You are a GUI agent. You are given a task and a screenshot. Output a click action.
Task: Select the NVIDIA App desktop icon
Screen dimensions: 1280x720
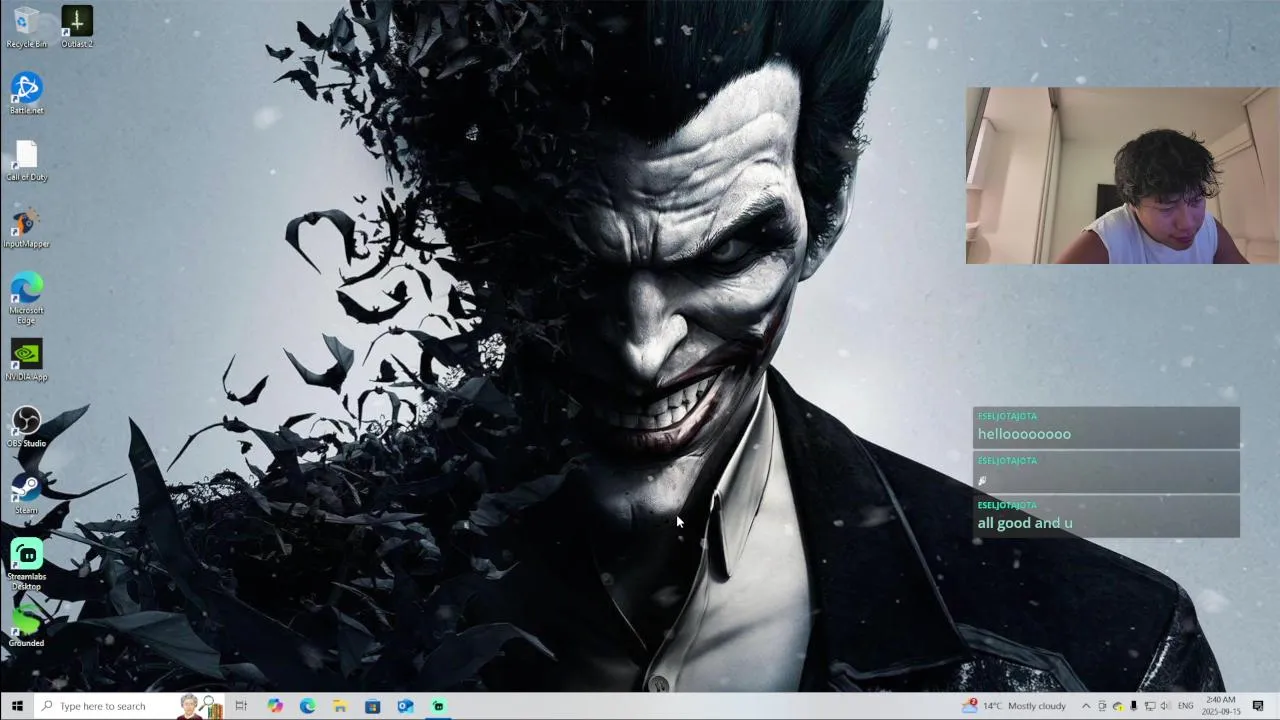point(26,360)
